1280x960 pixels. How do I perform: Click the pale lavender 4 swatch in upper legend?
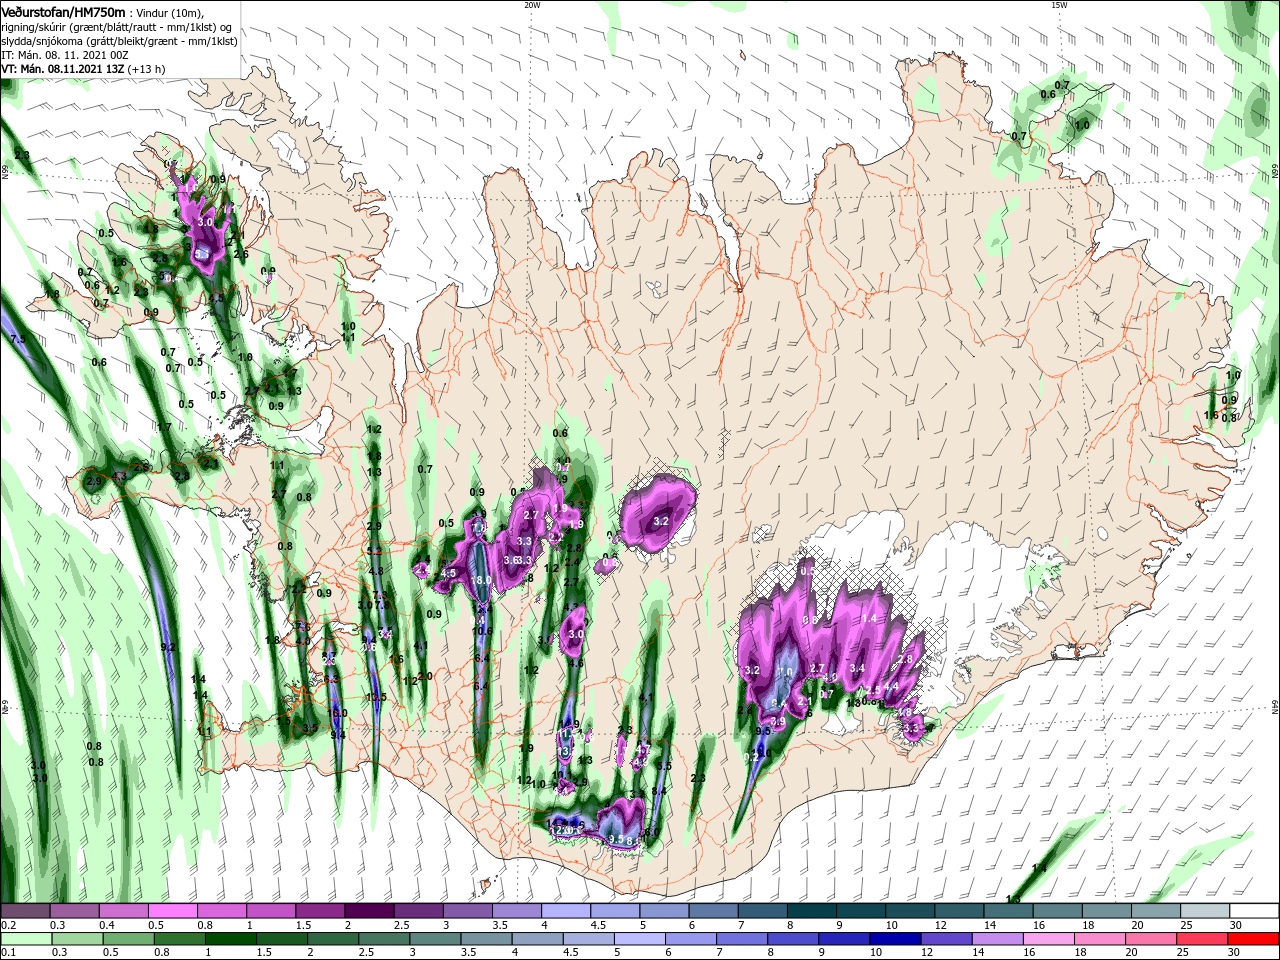pyautogui.click(x=565, y=910)
